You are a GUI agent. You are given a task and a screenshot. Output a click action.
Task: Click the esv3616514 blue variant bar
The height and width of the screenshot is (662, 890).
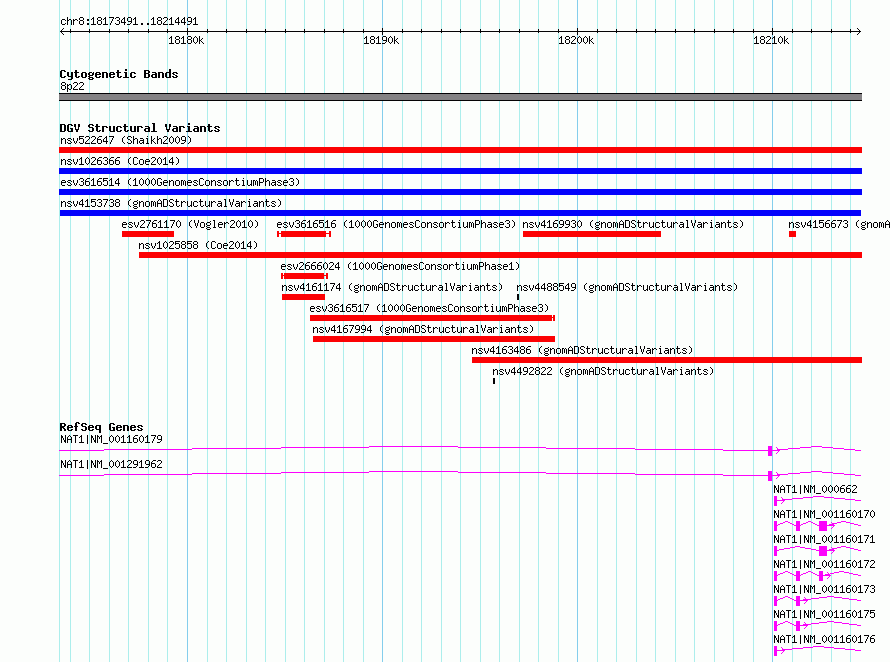460,192
